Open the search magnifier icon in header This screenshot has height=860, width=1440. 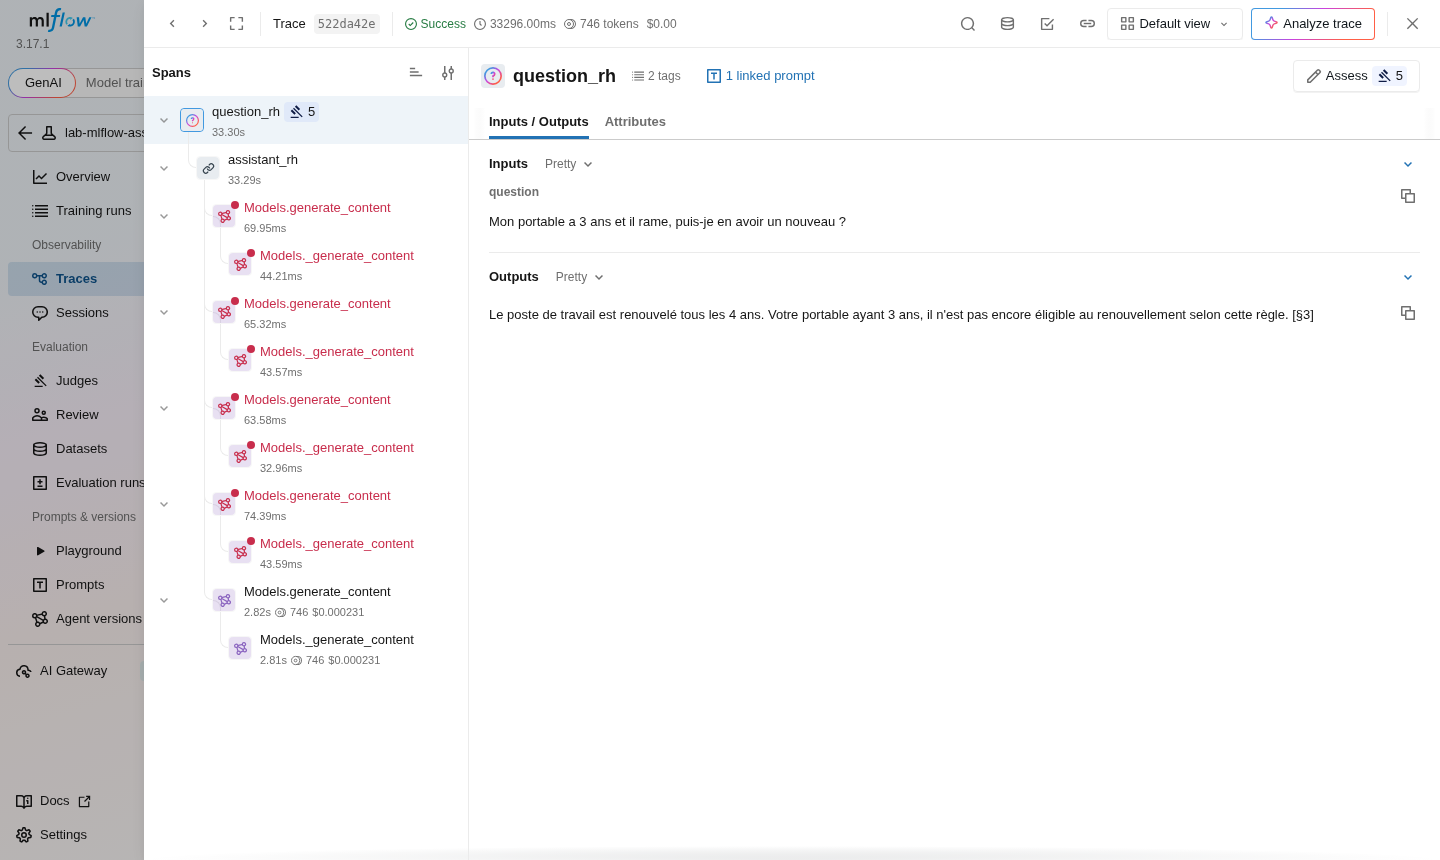click(968, 24)
